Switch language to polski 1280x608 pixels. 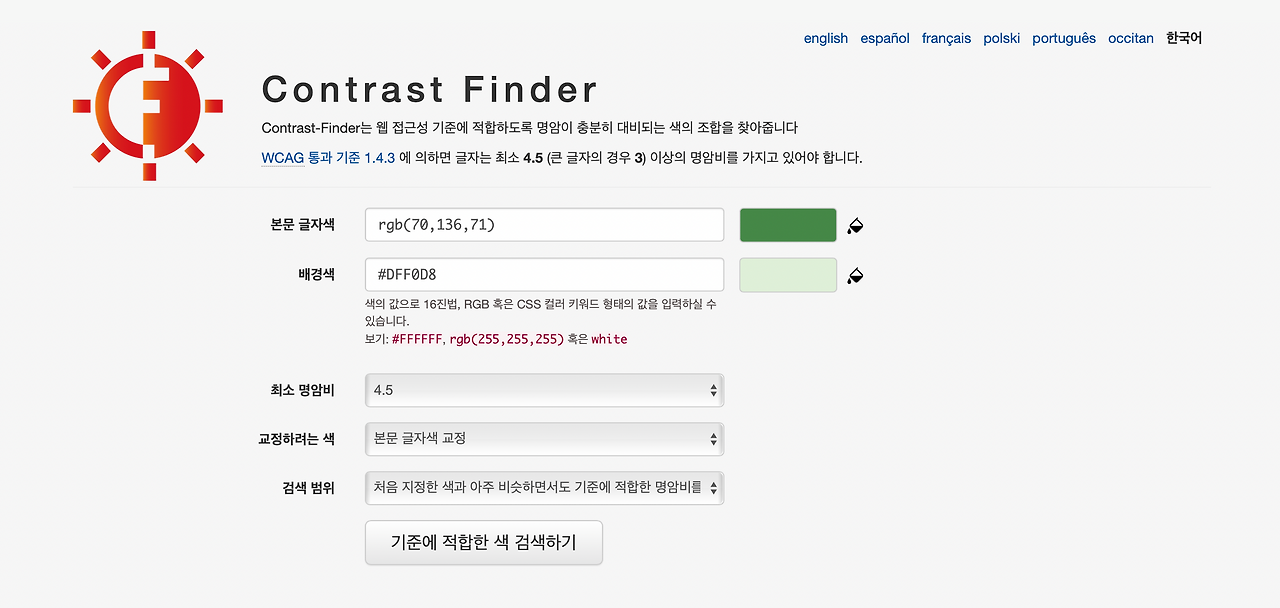click(1002, 38)
